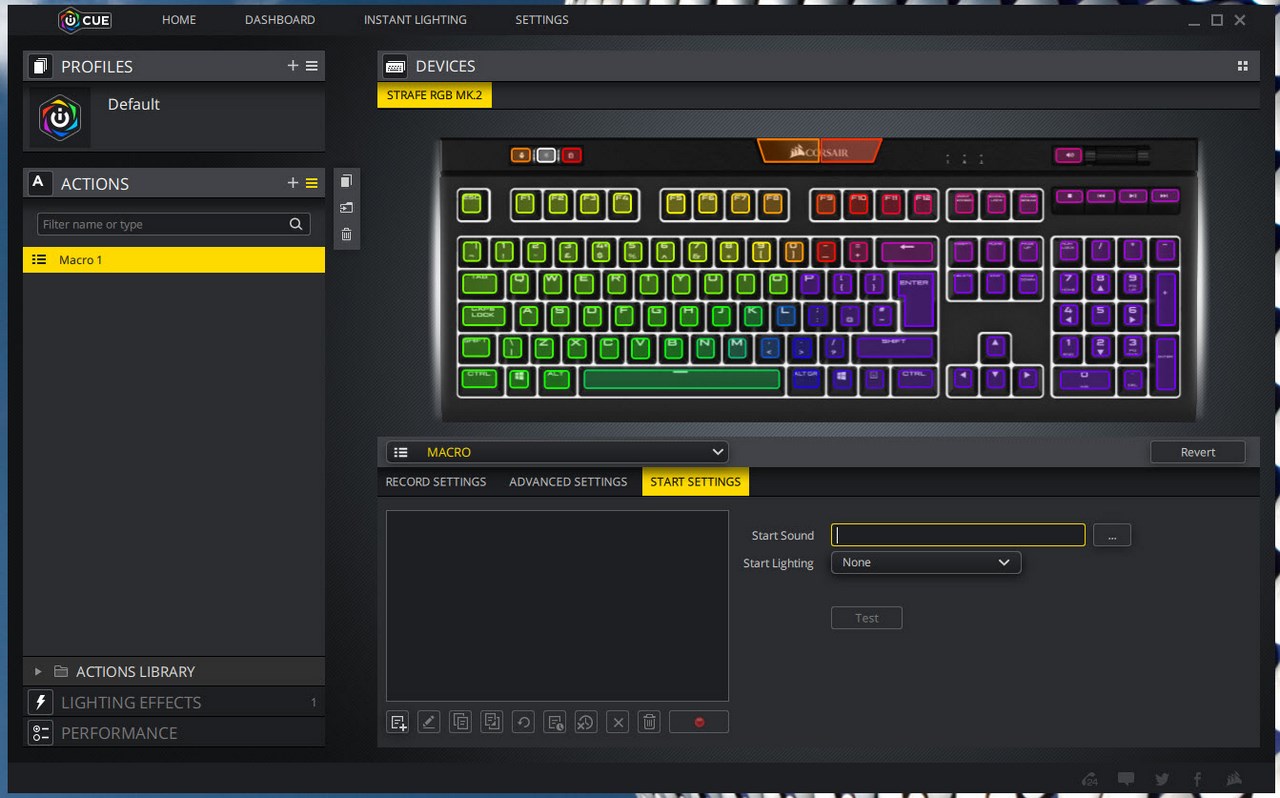Click the profile switch key on keyboard image
The image size is (1280, 798).
click(521, 155)
